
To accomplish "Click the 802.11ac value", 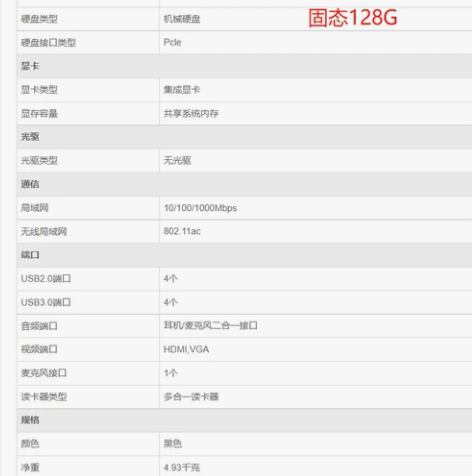I will [x=182, y=231].
